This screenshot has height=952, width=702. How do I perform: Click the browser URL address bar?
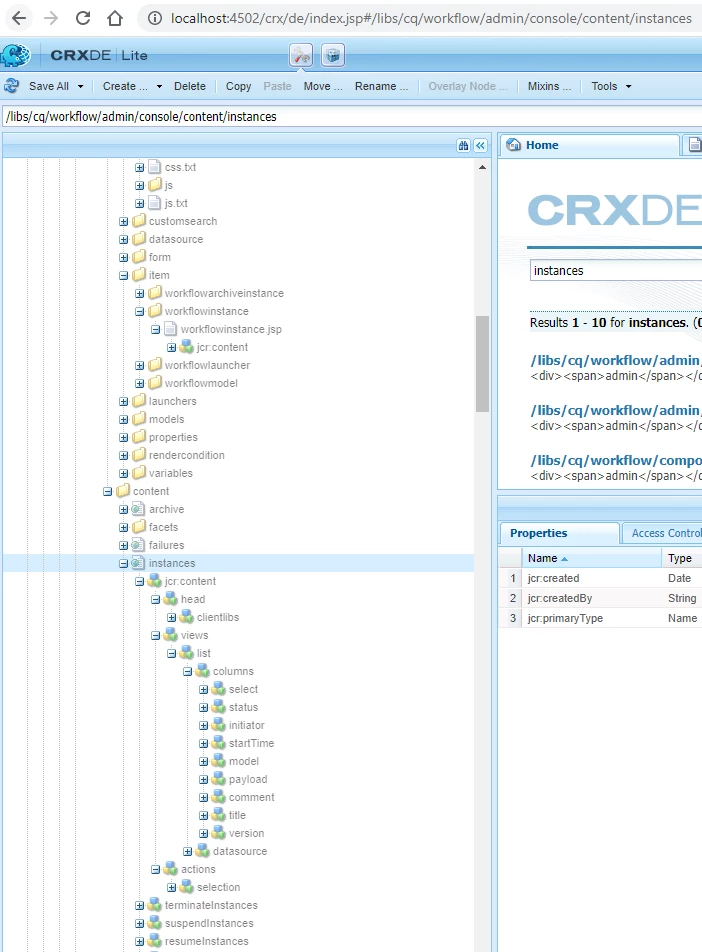click(x=431, y=18)
